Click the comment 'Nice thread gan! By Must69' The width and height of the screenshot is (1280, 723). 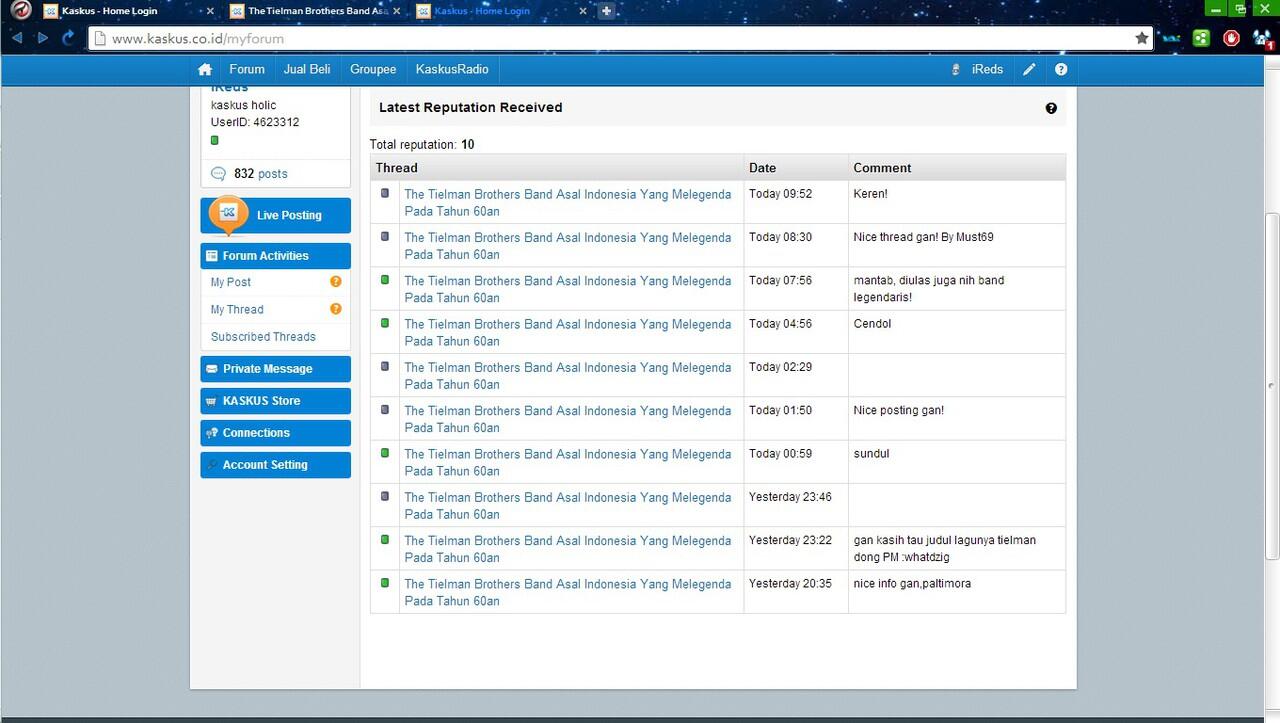[x=923, y=237]
